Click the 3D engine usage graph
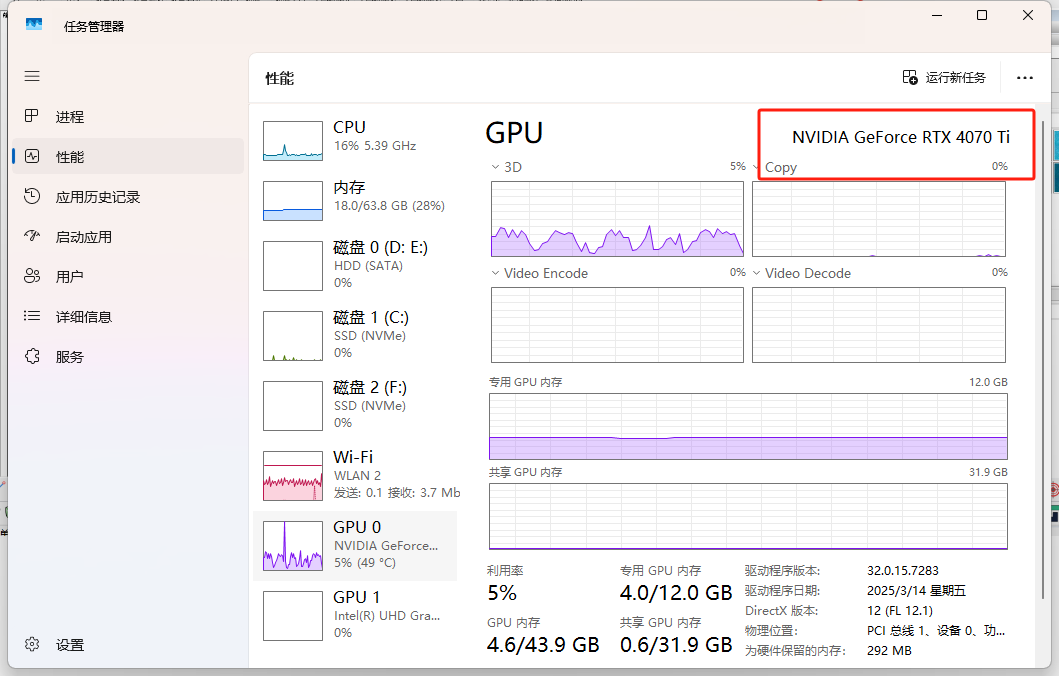The height and width of the screenshot is (676, 1059). click(x=617, y=219)
